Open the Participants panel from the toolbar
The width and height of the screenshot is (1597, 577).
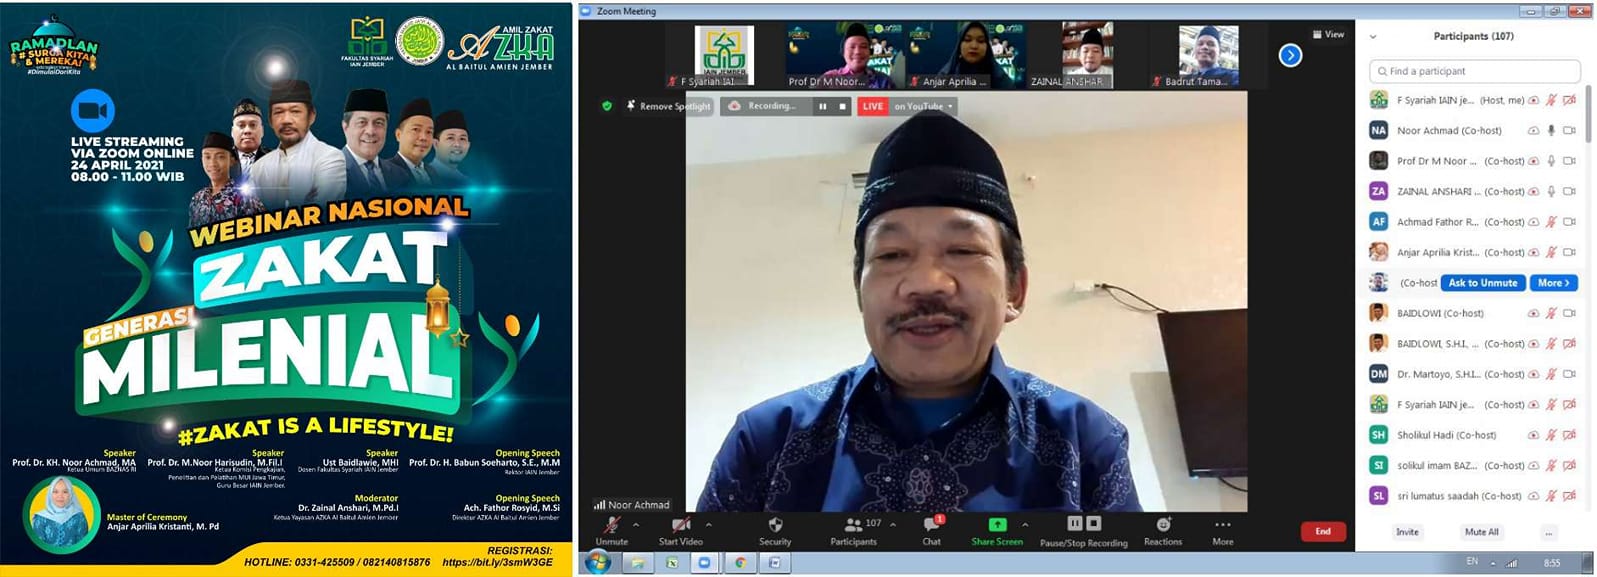tap(854, 525)
